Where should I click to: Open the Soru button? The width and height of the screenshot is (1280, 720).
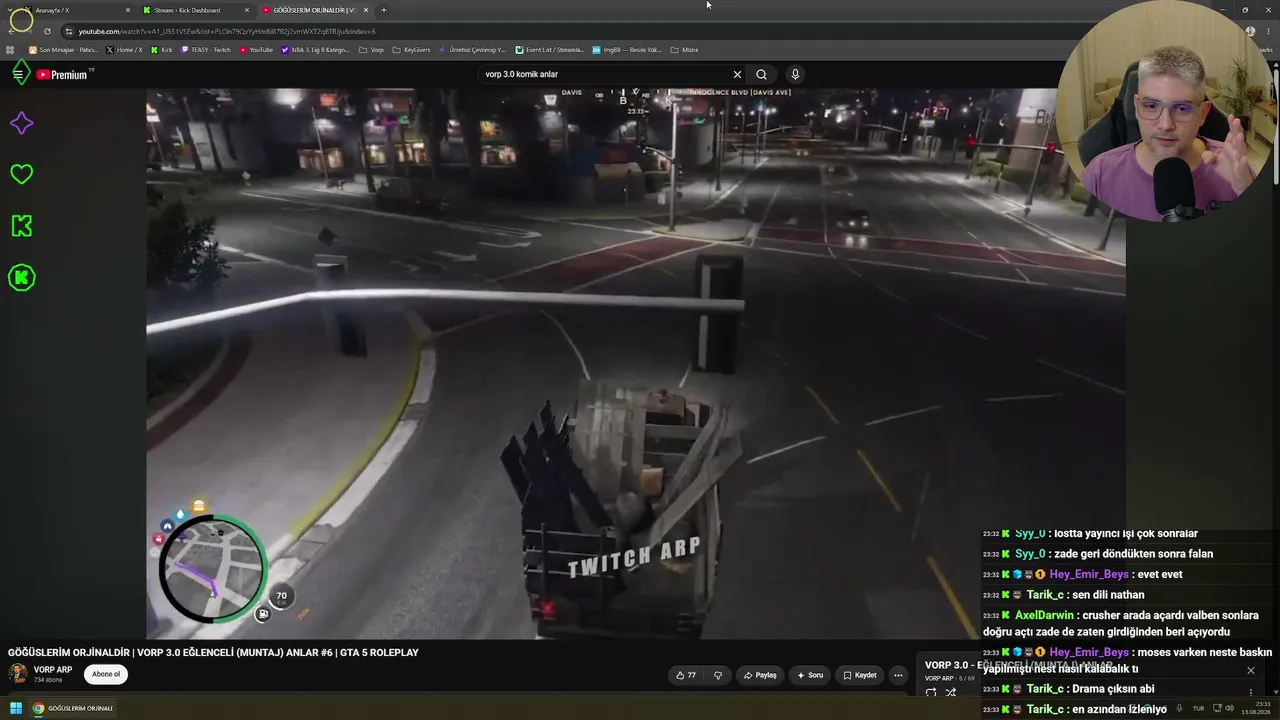coord(810,675)
